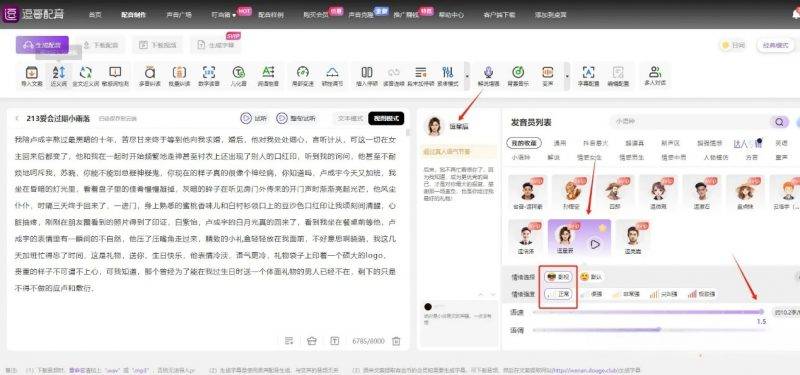Select the first voice card in top row

coord(528,194)
